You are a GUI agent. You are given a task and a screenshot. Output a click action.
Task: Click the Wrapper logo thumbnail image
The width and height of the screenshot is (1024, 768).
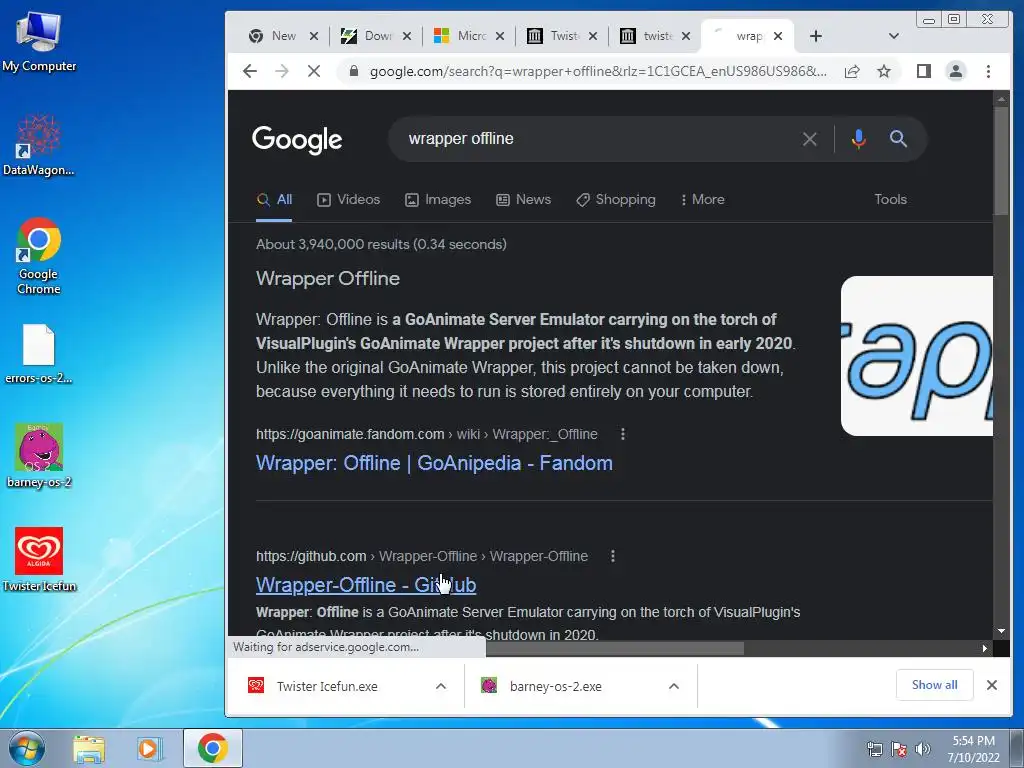917,356
